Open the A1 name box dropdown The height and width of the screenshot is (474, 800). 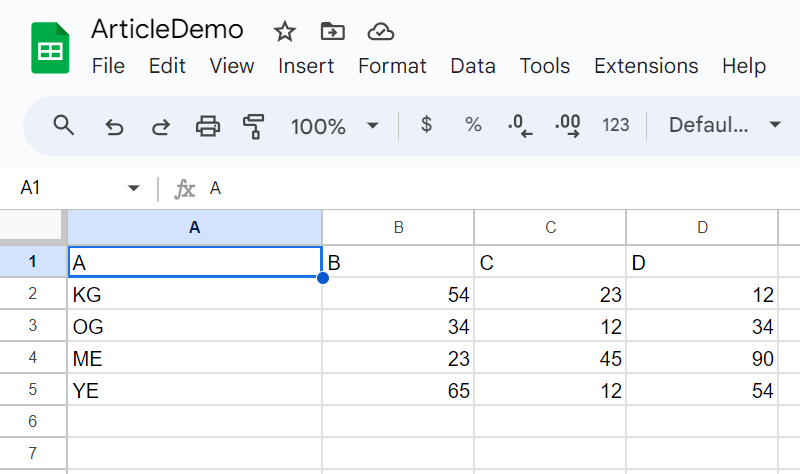coord(134,188)
